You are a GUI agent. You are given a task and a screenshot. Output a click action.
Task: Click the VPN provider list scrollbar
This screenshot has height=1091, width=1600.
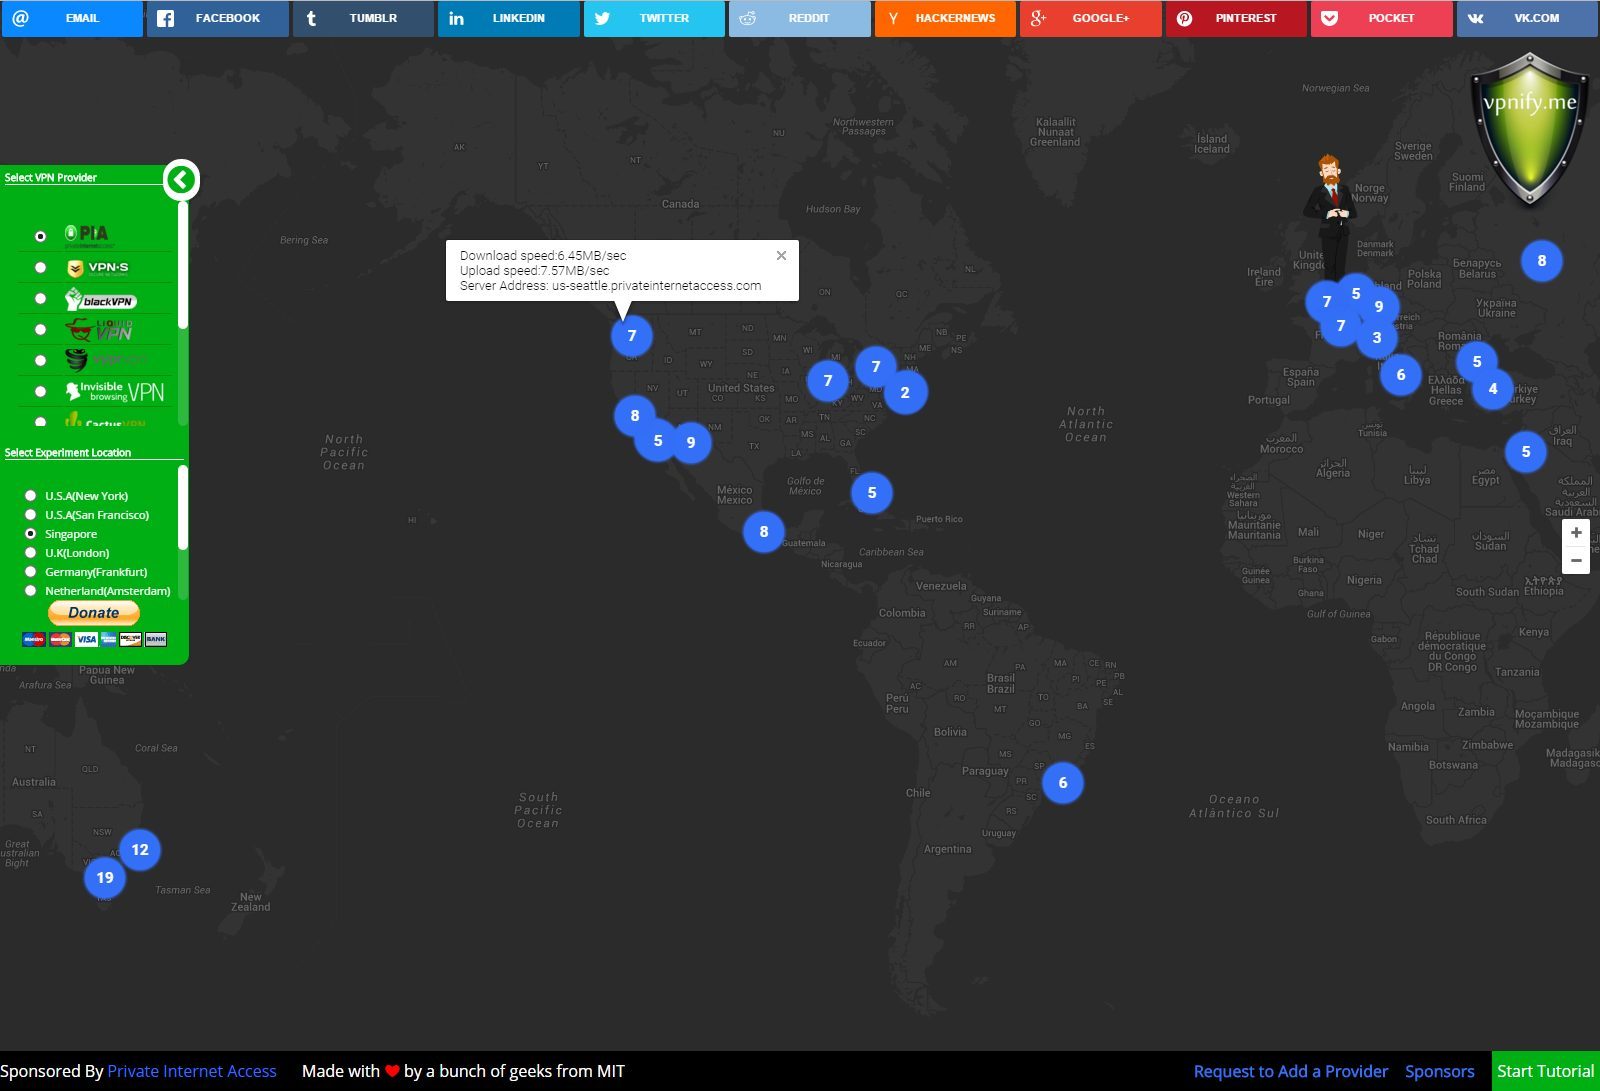(x=183, y=265)
